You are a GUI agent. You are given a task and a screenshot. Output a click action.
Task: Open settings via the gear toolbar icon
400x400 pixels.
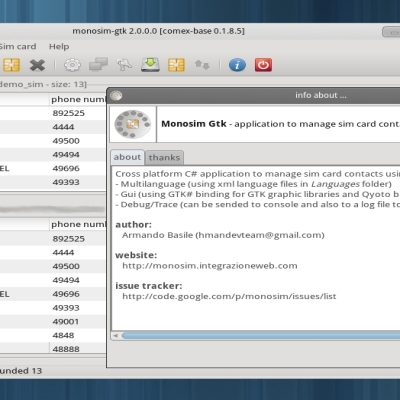(x=72, y=65)
